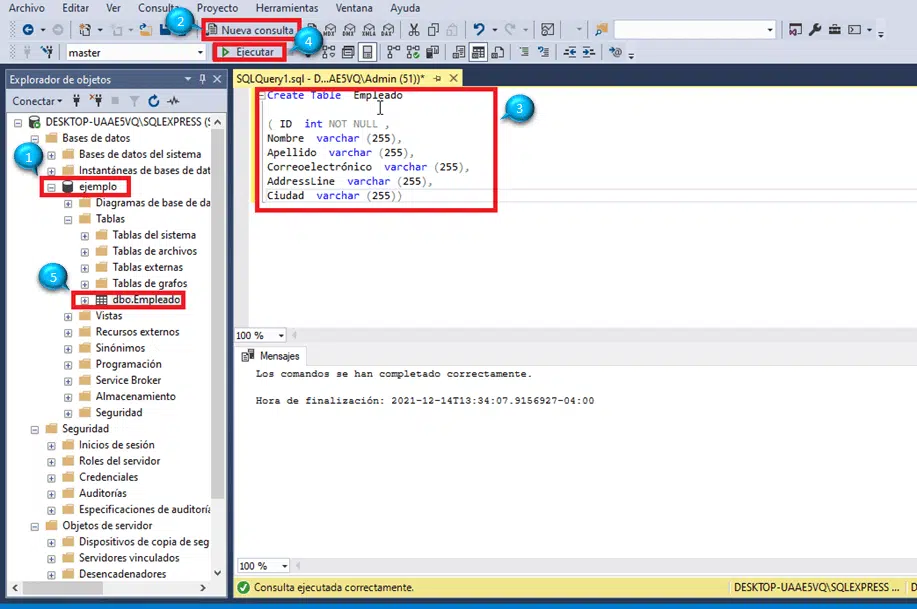The width and height of the screenshot is (917, 609).
Task: Click the Cut scissors icon
Action: pos(416,30)
